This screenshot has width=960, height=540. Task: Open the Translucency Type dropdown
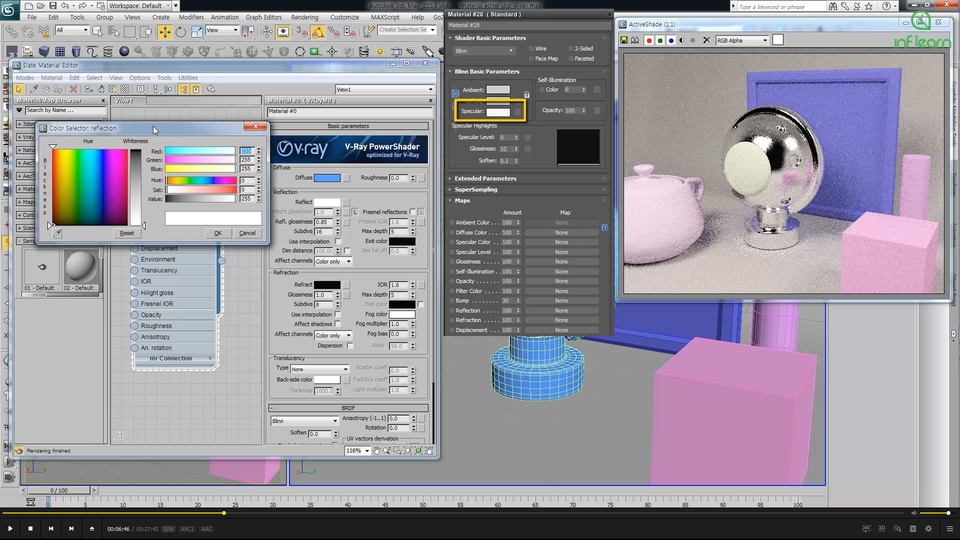pyautogui.click(x=320, y=369)
